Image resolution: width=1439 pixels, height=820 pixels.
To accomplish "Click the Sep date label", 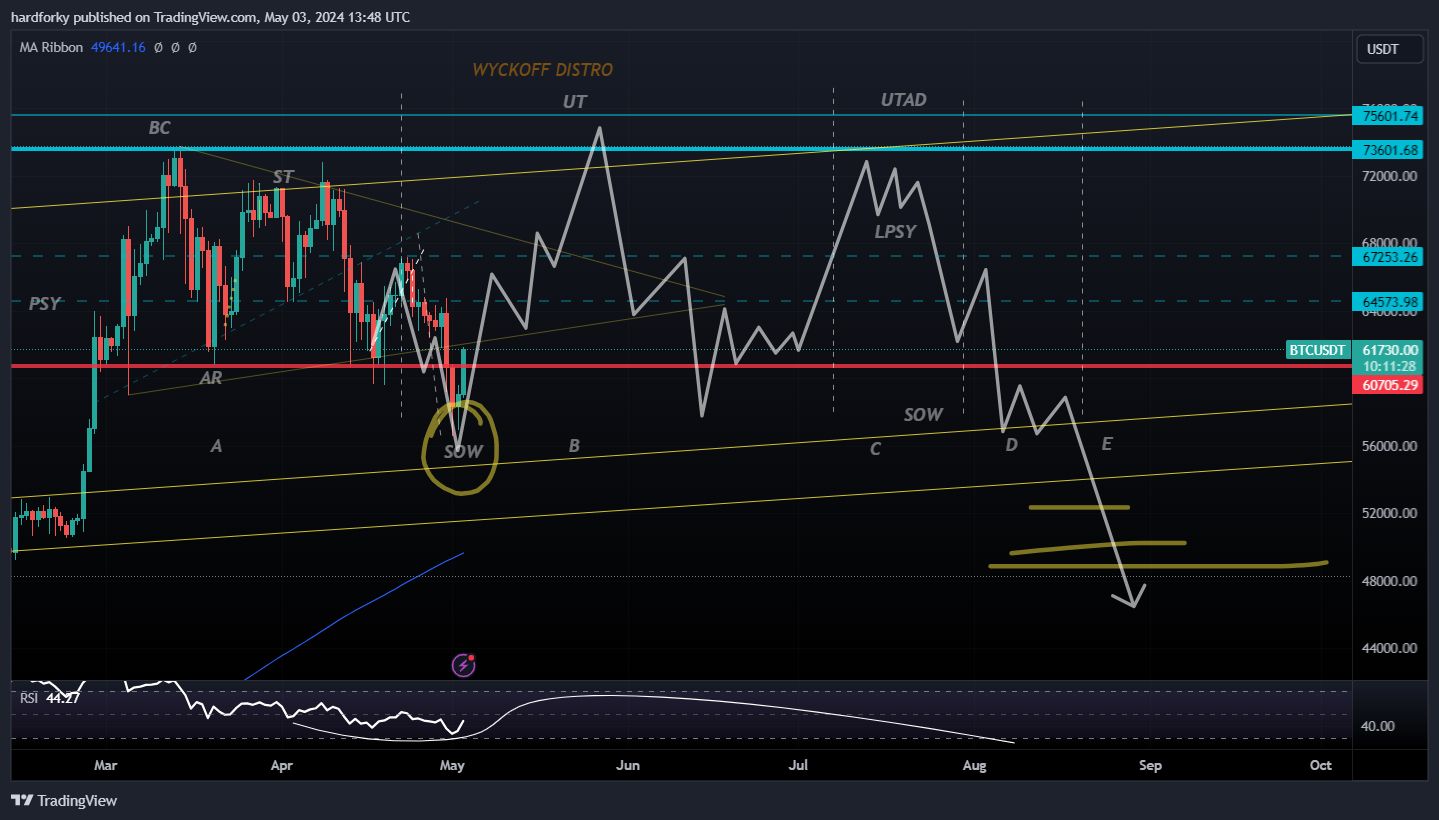I will tap(1150, 766).
